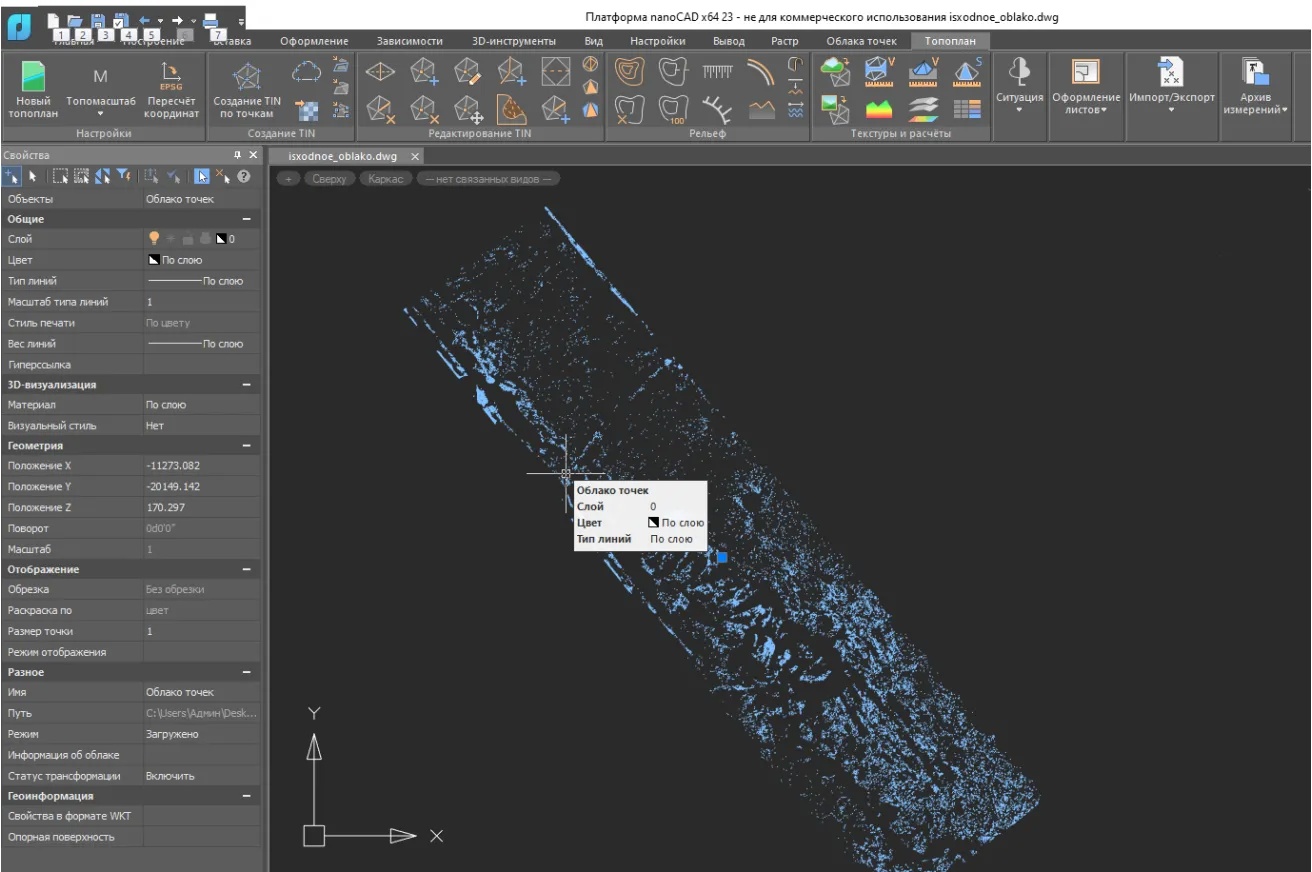The image size is (1312, 872).
Task: Click the slope hatch marks icon in Рельеф
Action: (x=717, y=72)
